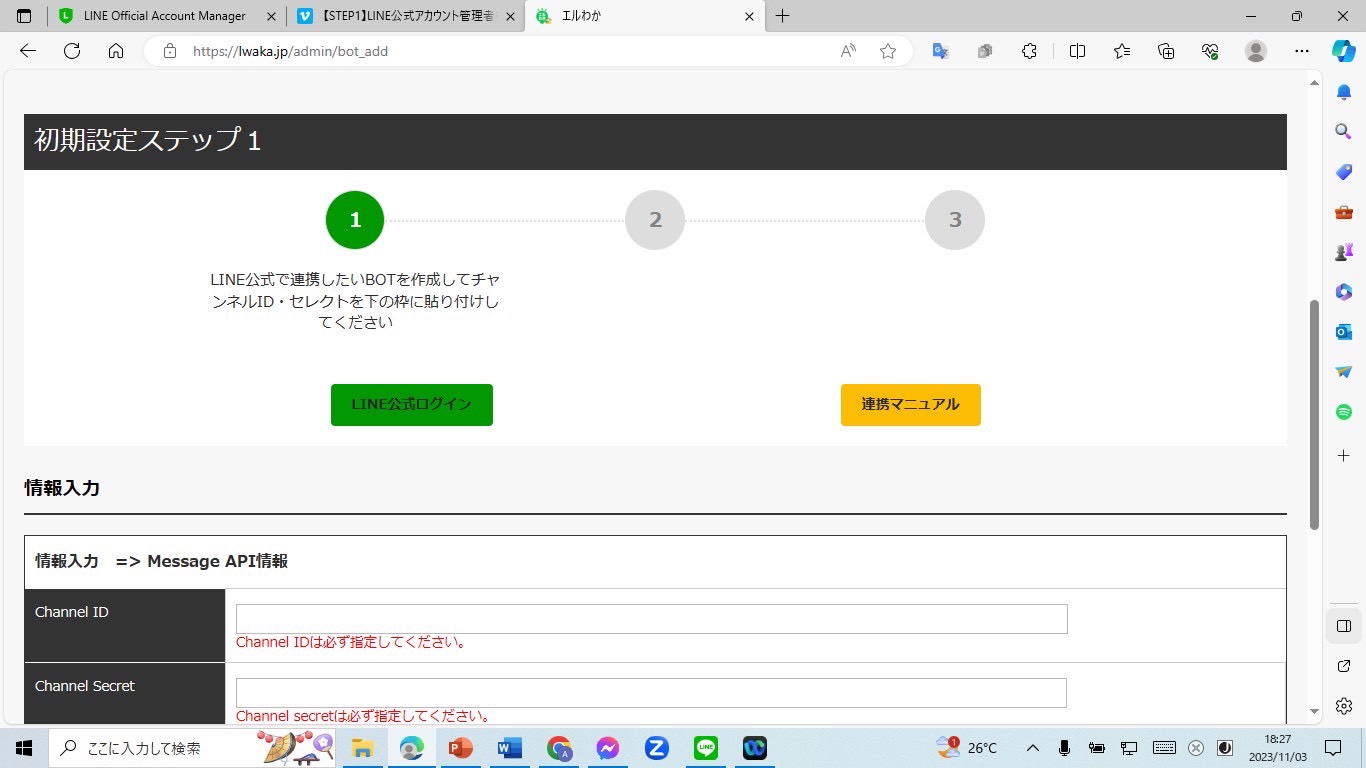Open Word from taskbar
Viewport: 1366px width, 768px height.
tap(510, 748)
